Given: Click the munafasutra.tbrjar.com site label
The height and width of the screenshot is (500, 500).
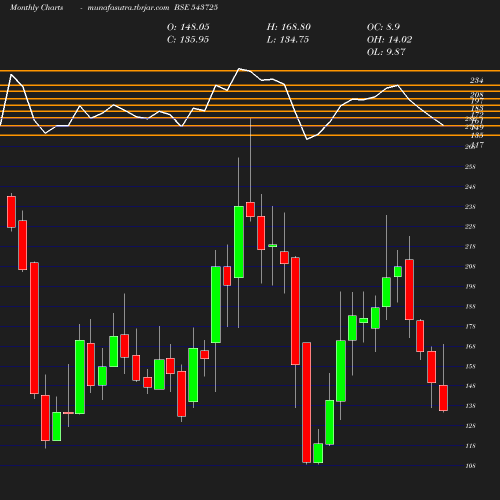Looking at the screenshot, I should (x=128, y=8).
